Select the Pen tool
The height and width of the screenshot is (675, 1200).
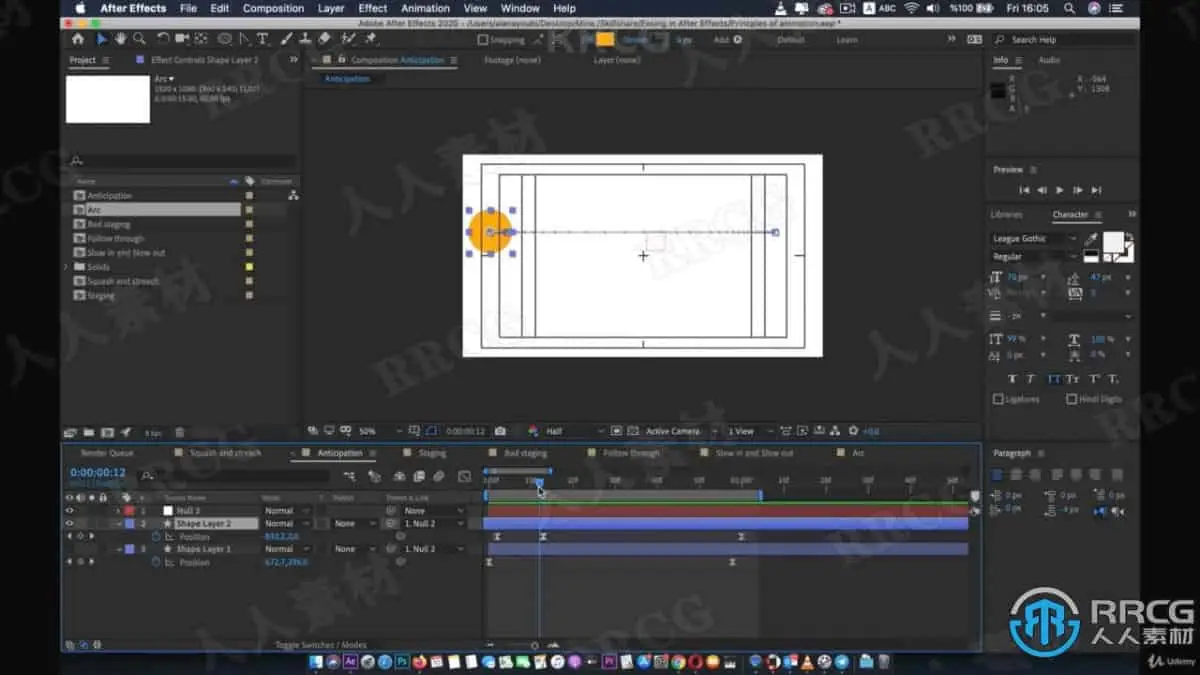[245, 39]
